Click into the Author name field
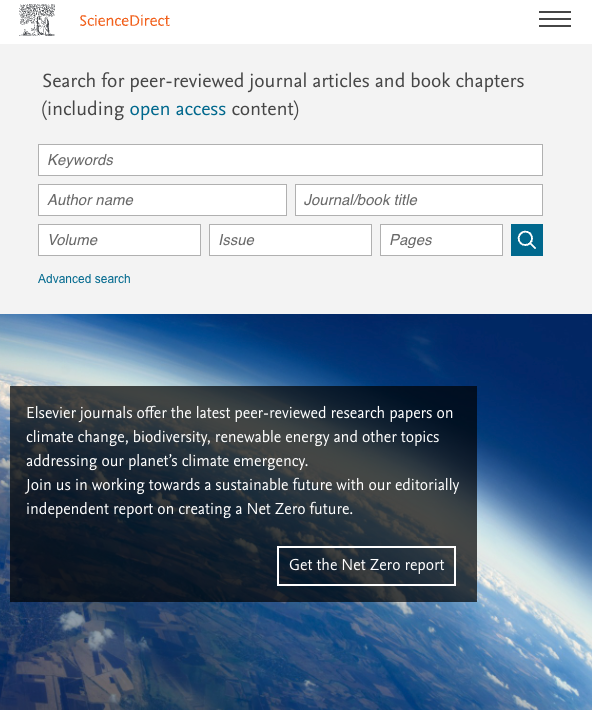 pos(162,200)
